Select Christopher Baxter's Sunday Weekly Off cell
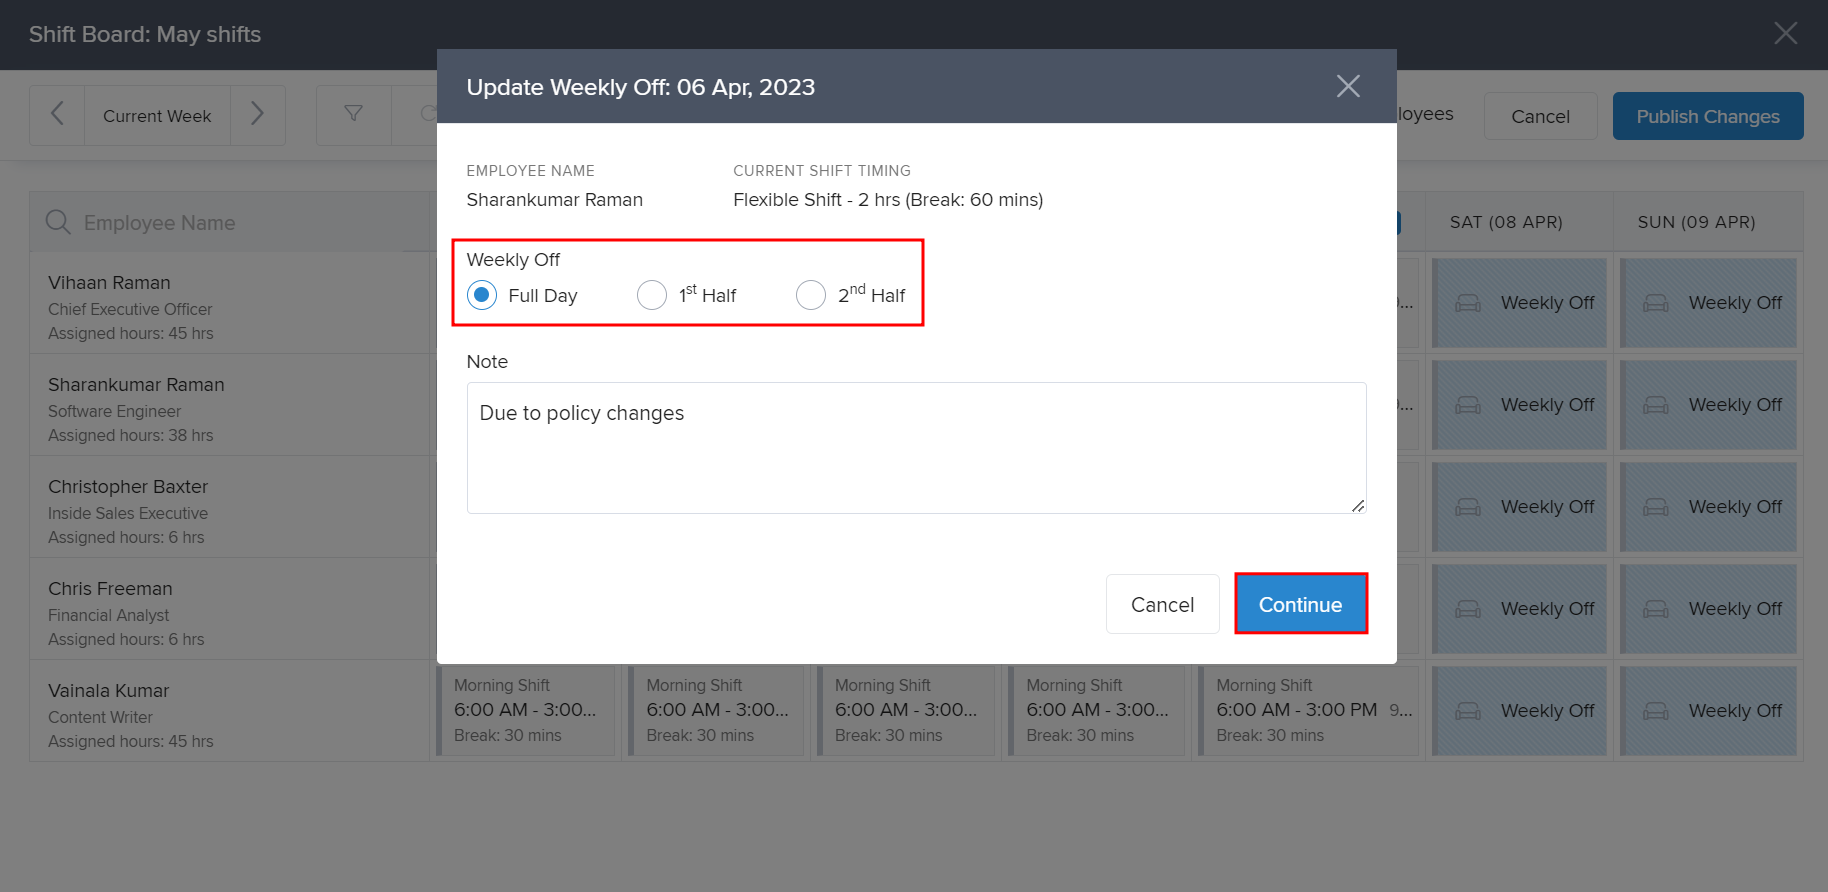Screen dimensions: 1828x892 click(1707, 507)
